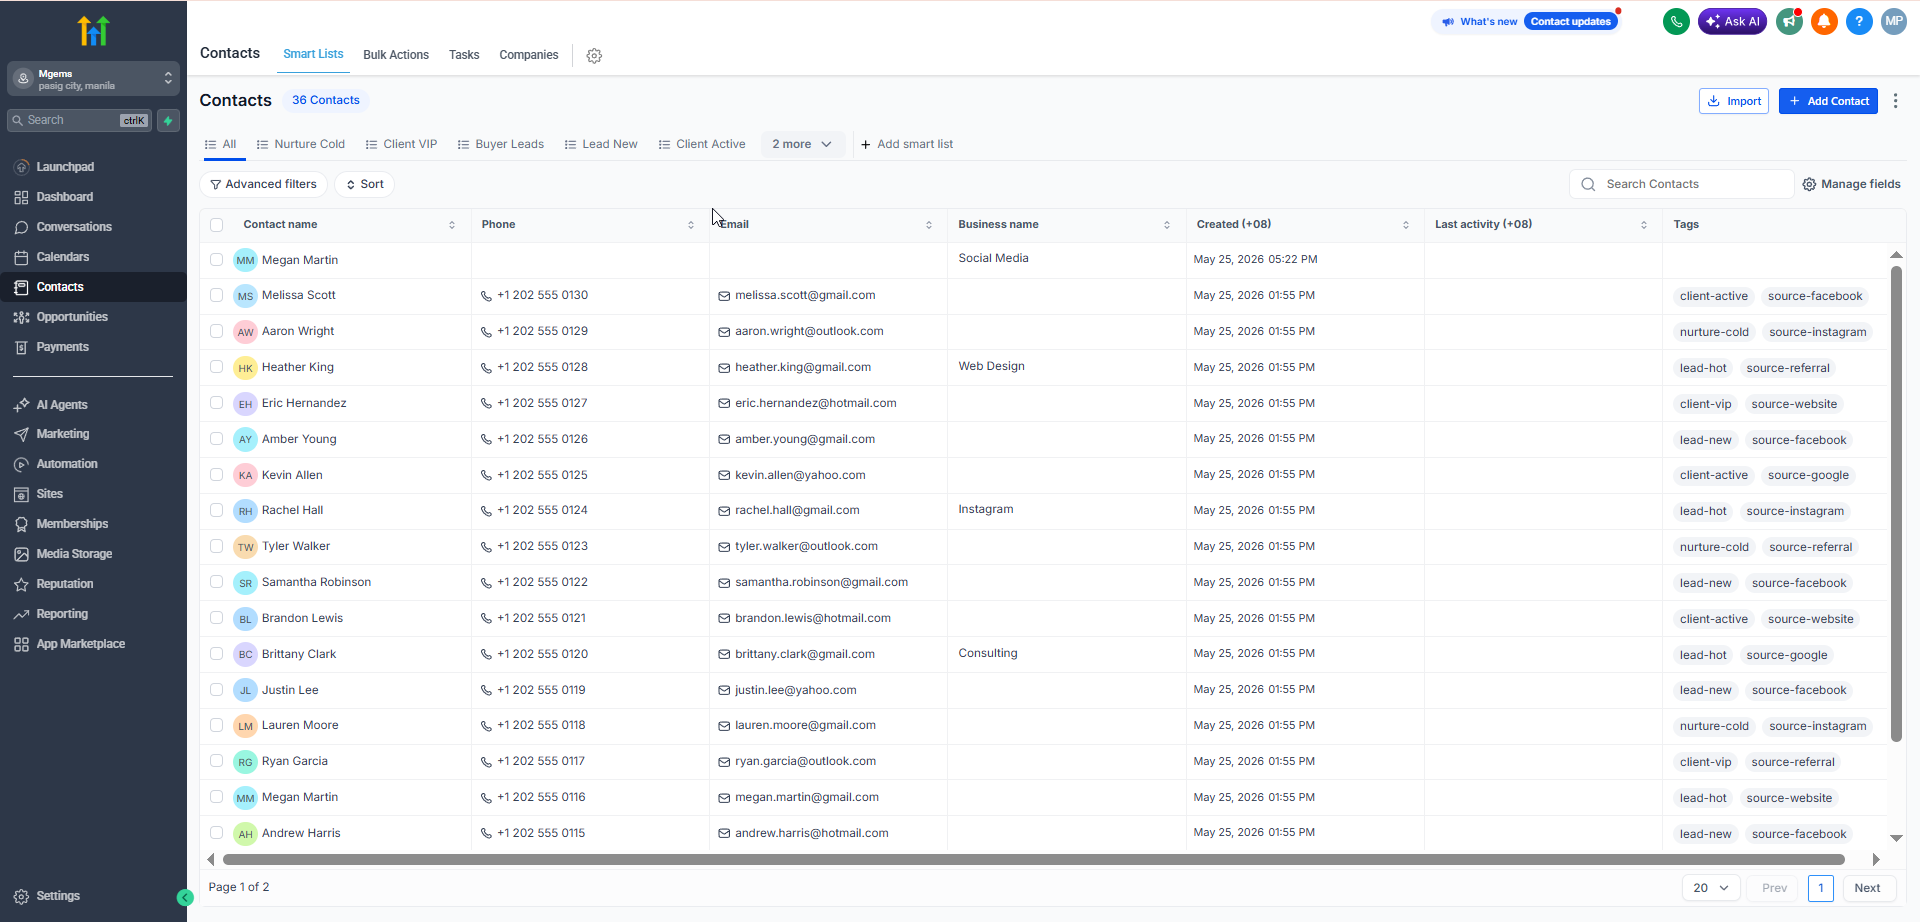Open the three-dot more options menu
Image resolution: width=1920 pixels, height=922 pixels.
pos(1895,101)
